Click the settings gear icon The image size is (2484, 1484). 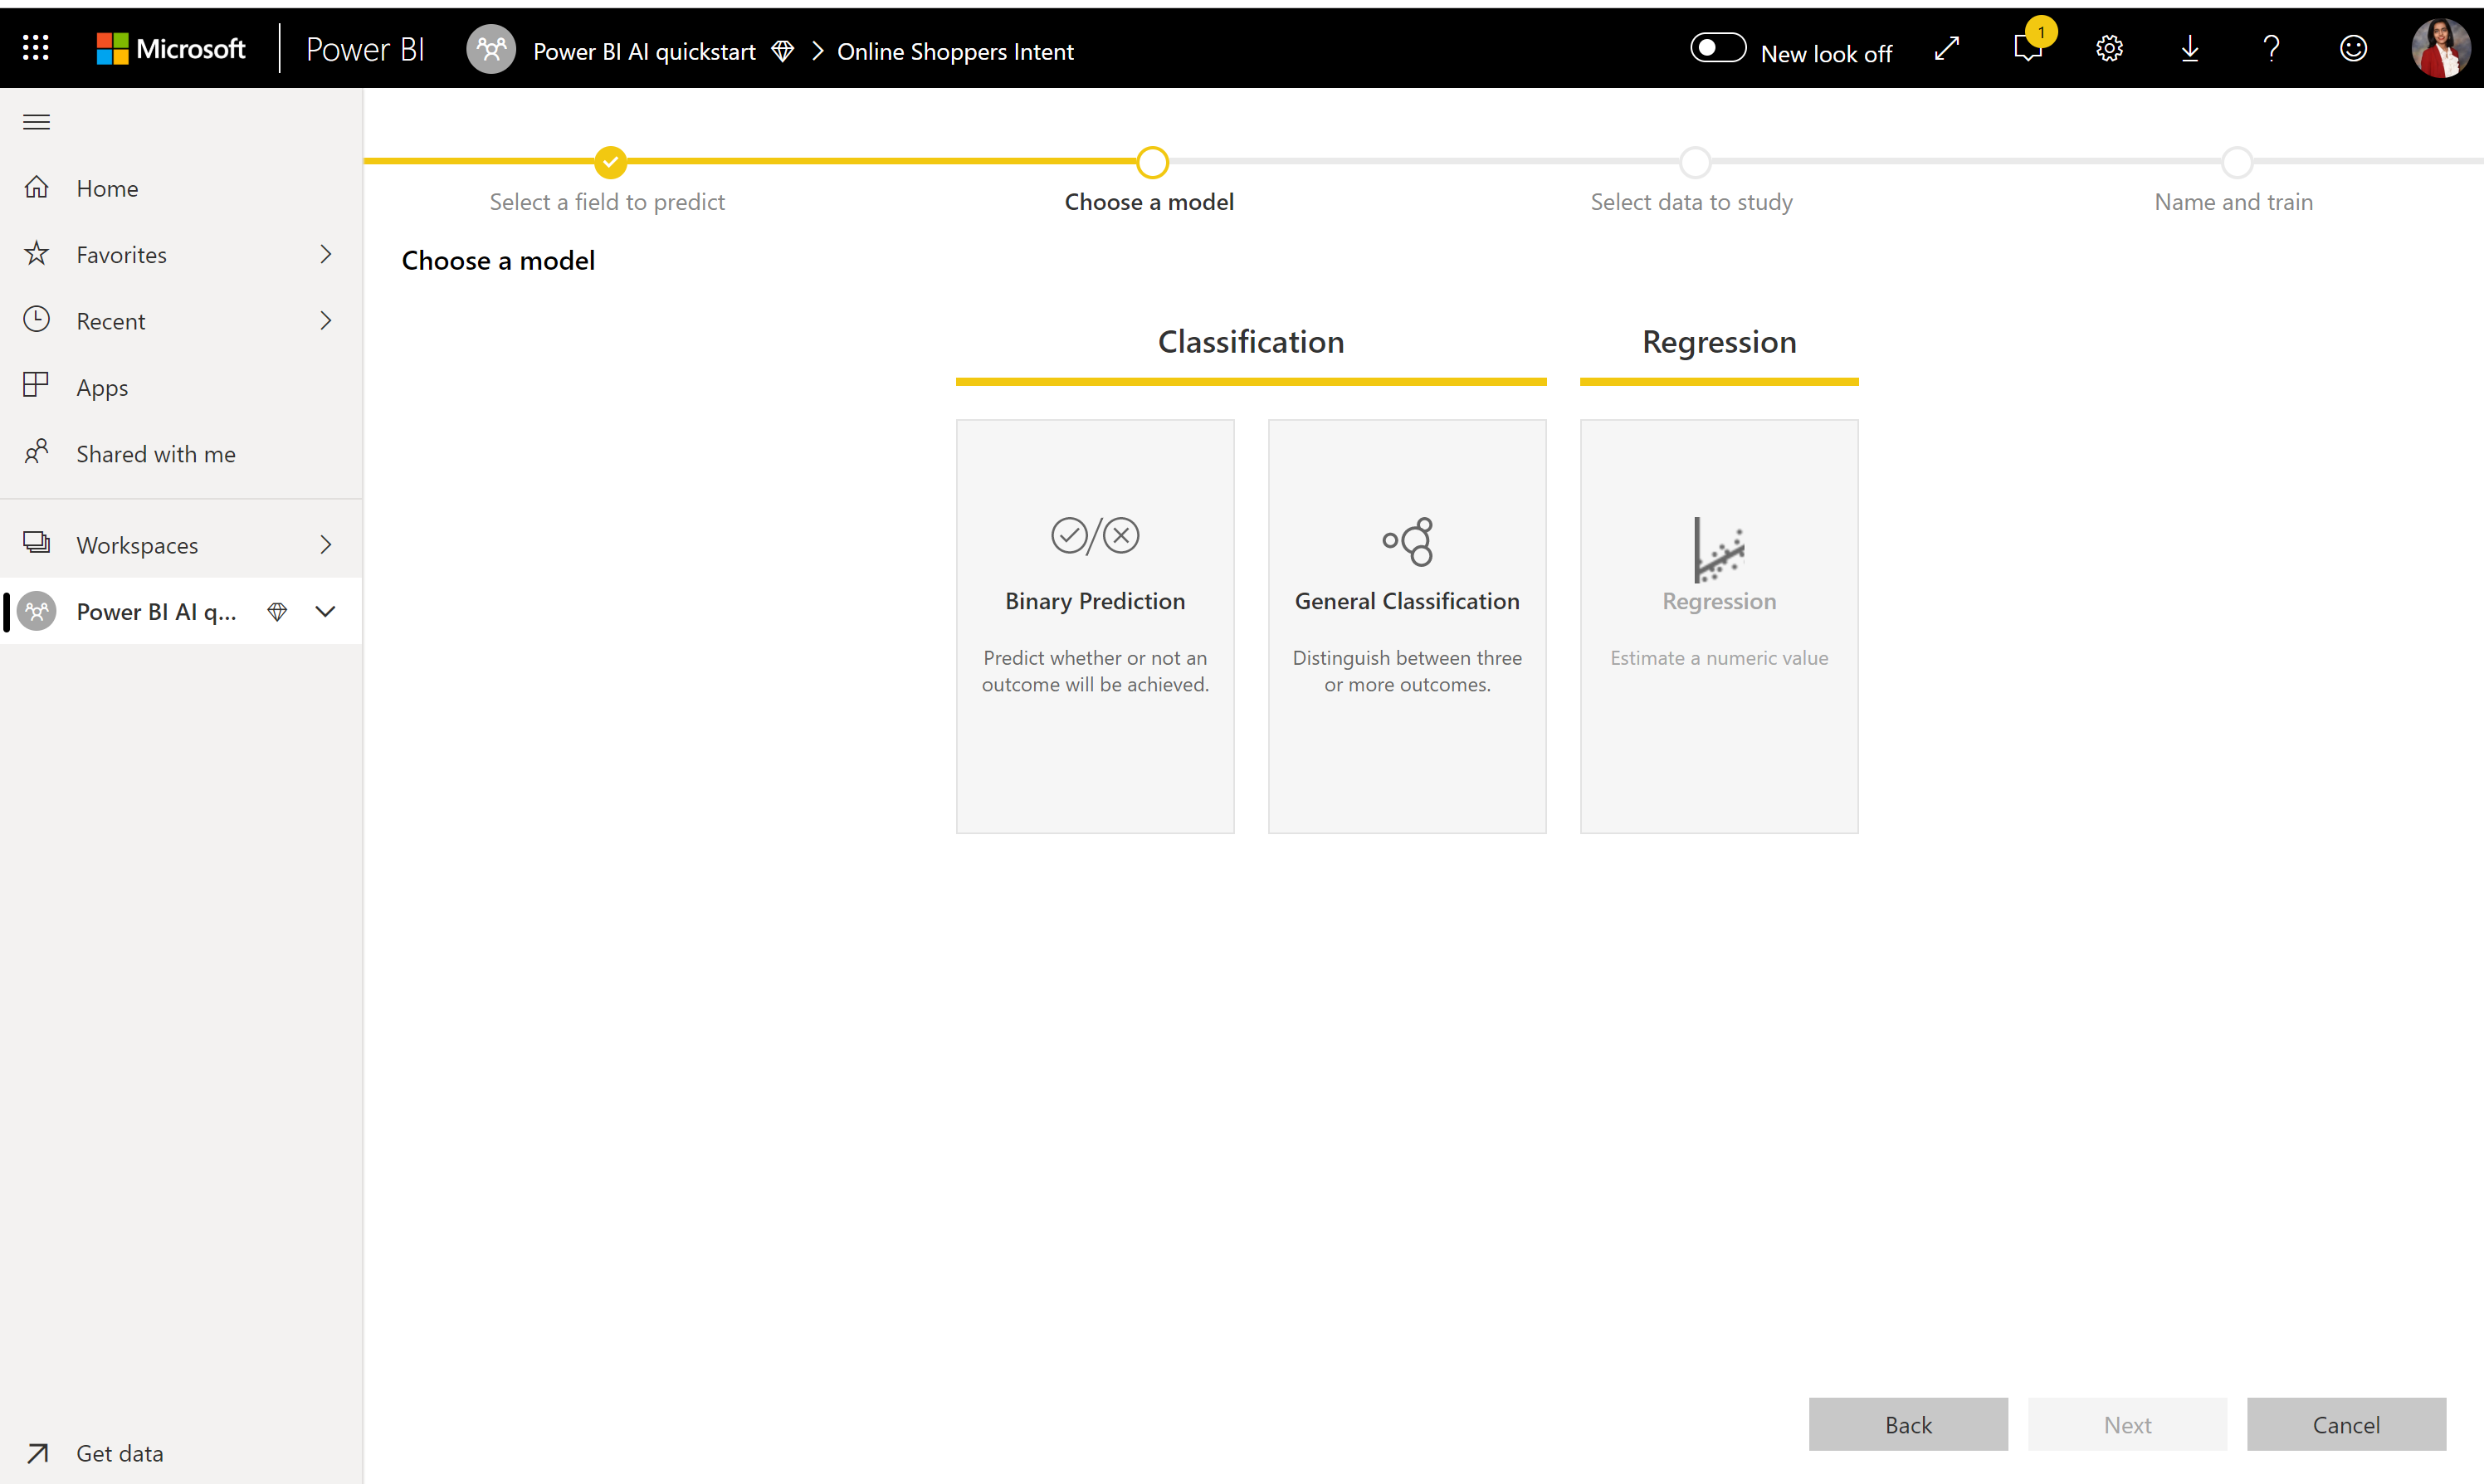[x=2111, y=47]
